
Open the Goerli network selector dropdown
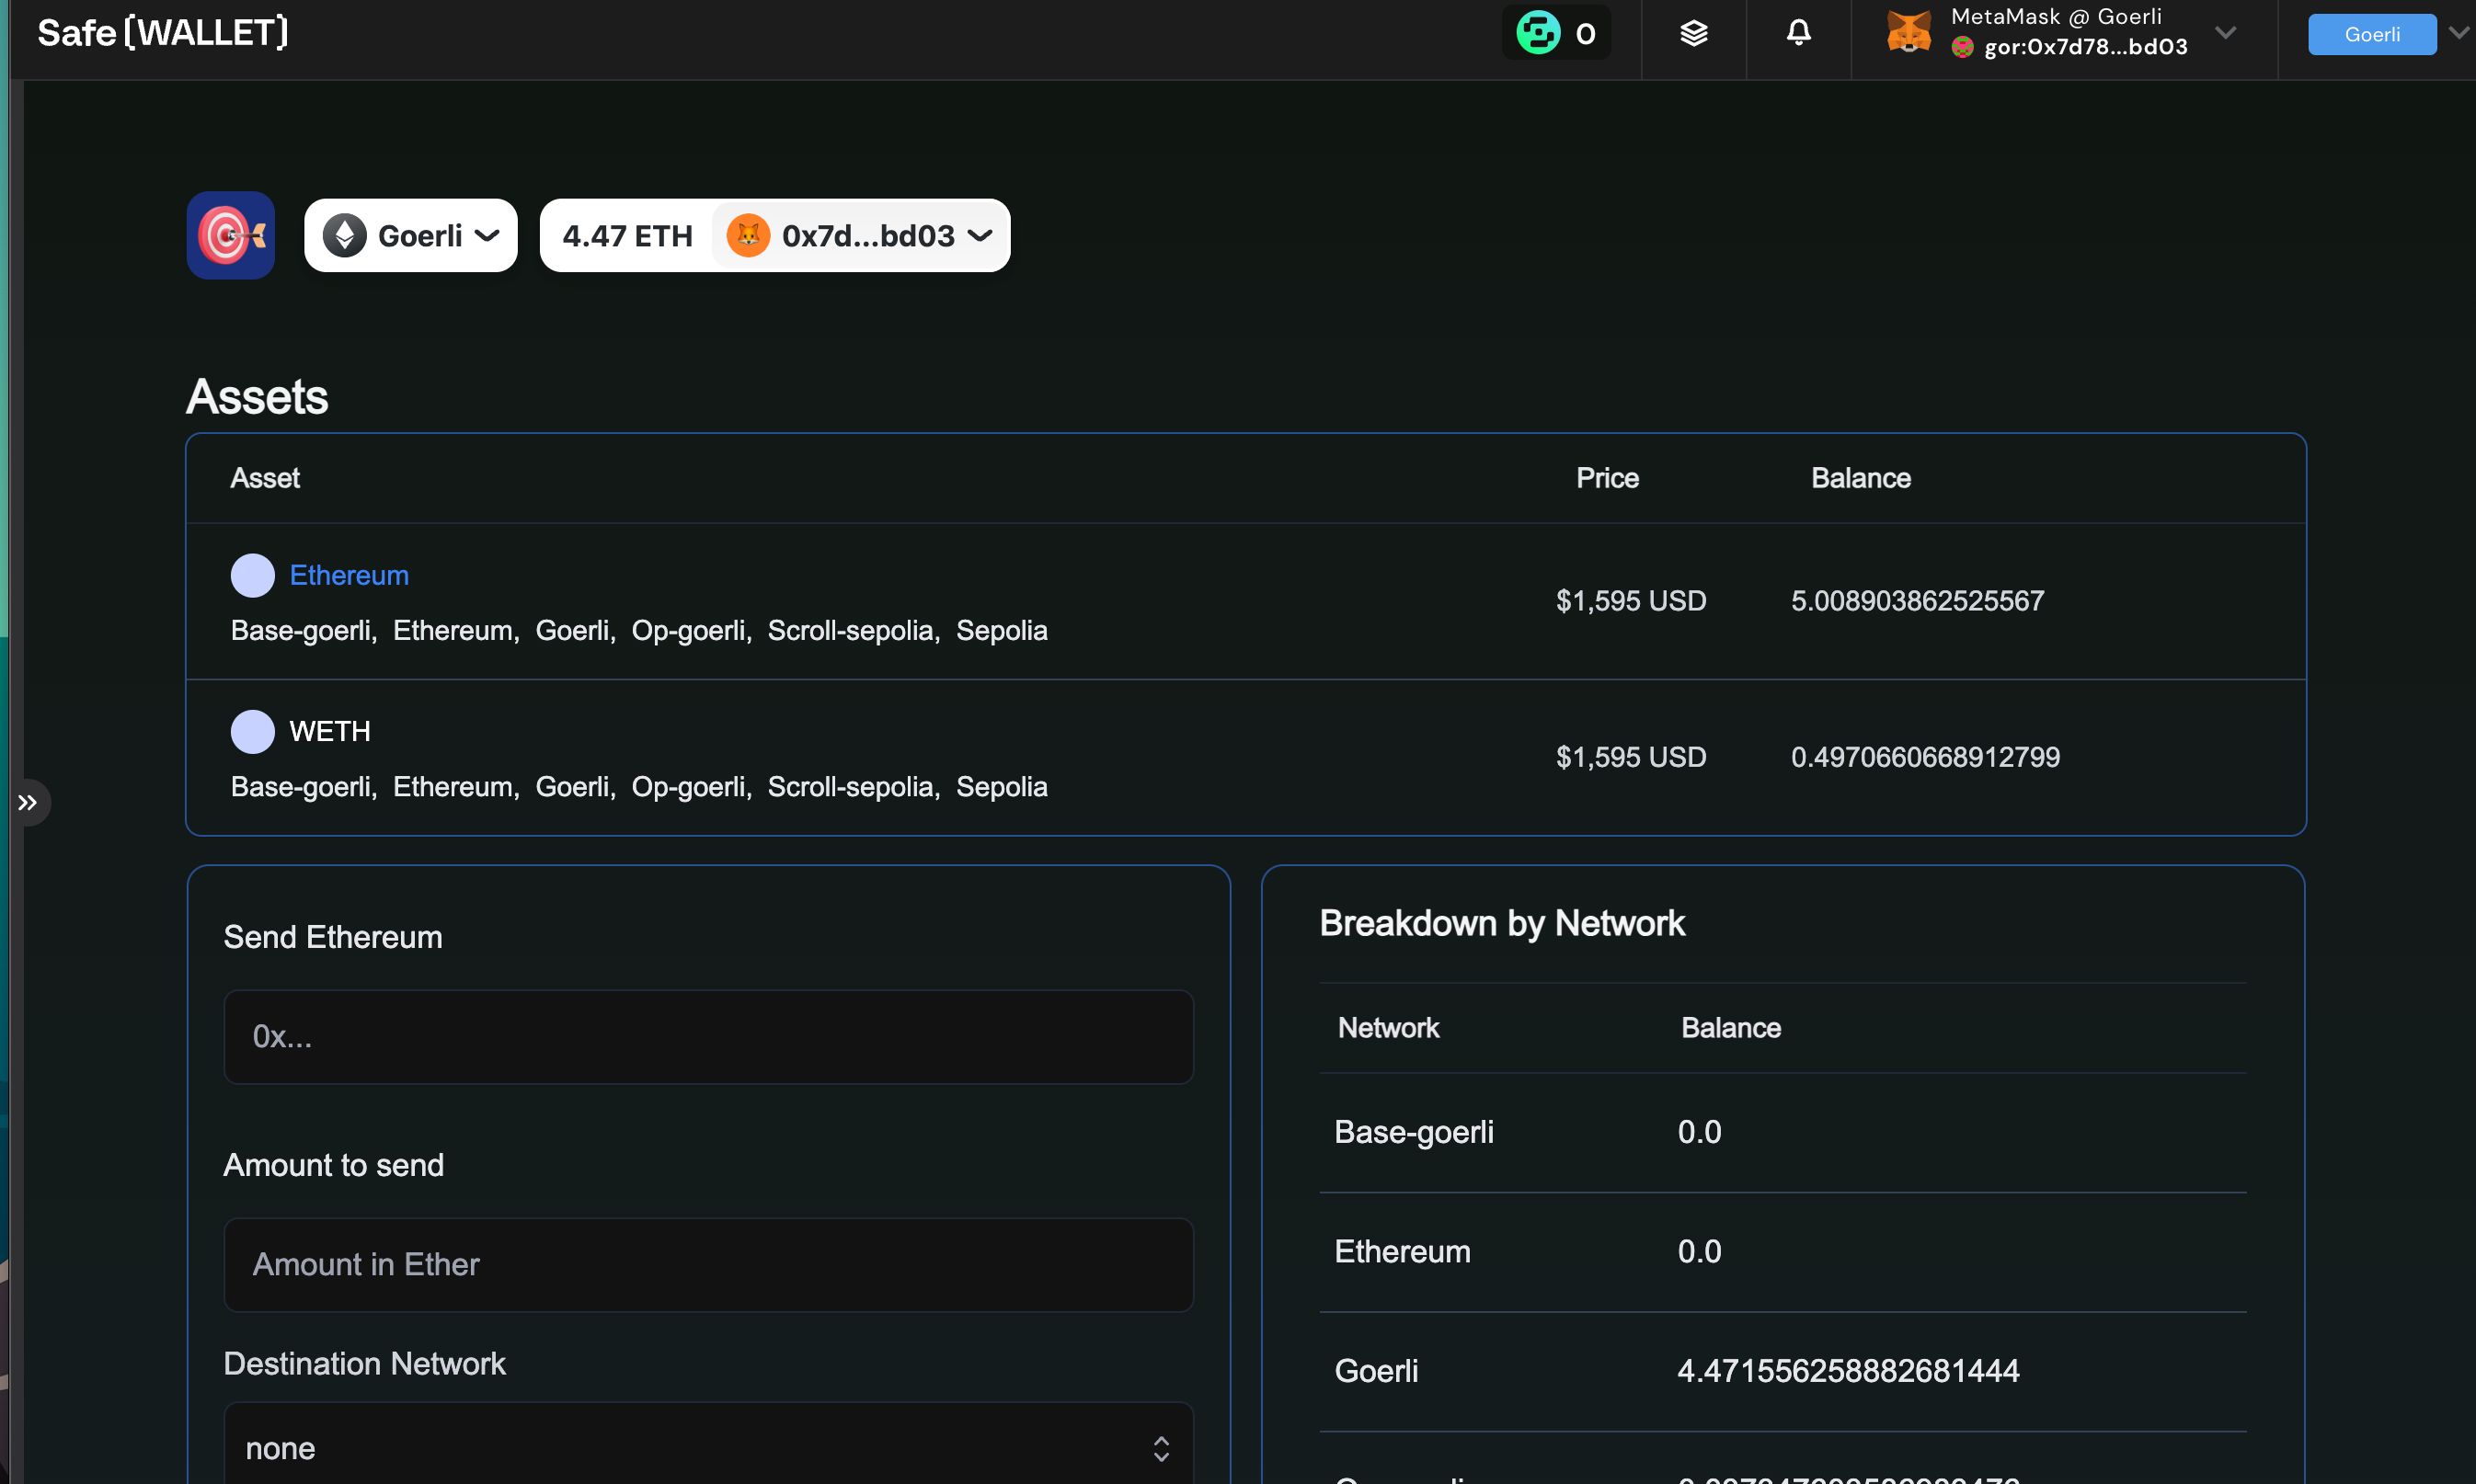click(x=411, y=235)
